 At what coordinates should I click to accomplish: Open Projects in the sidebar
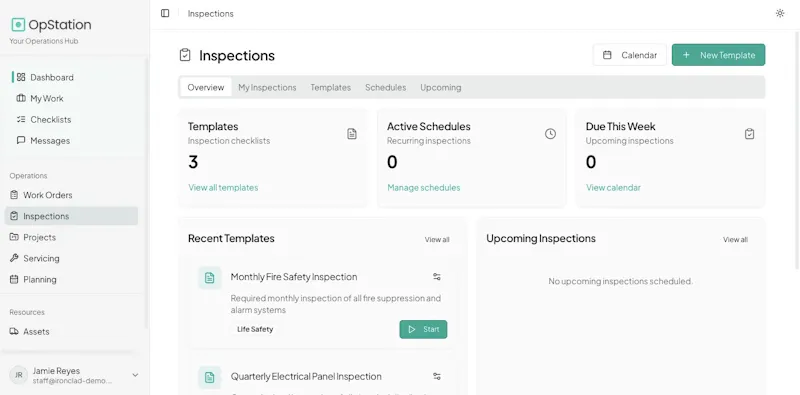[71, 237]
